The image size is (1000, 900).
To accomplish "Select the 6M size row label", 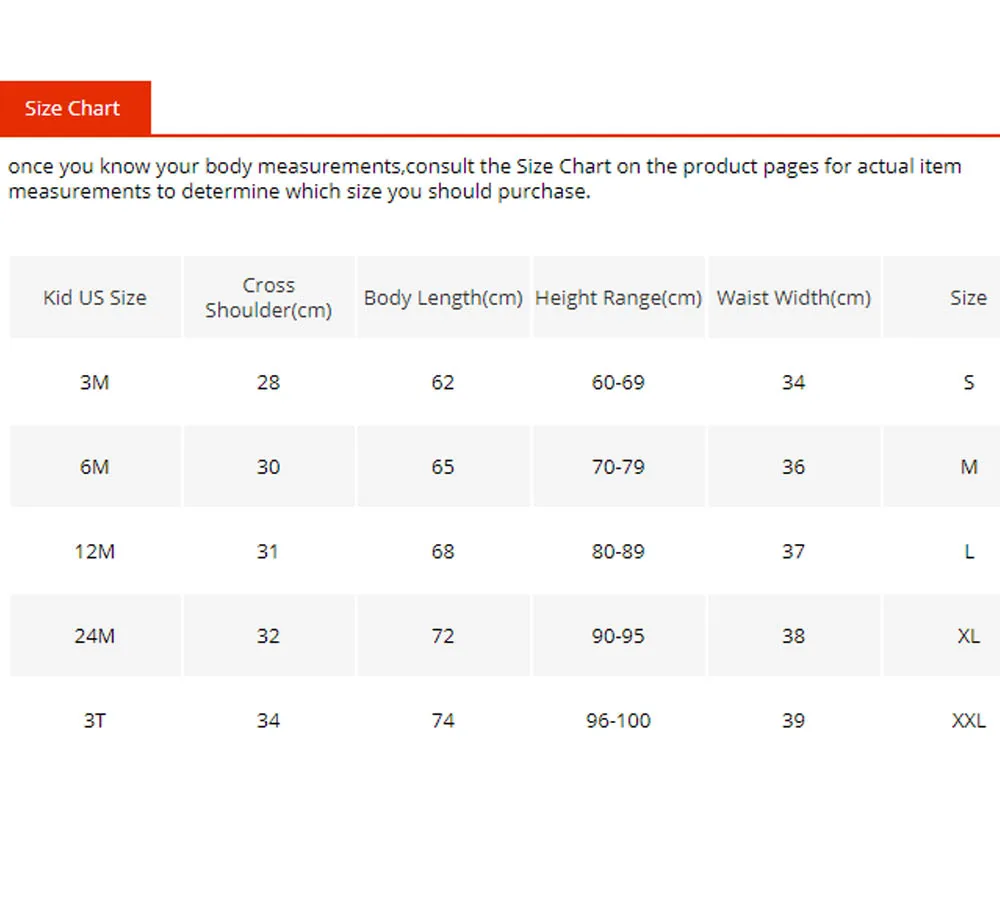I will pos(95,467).
